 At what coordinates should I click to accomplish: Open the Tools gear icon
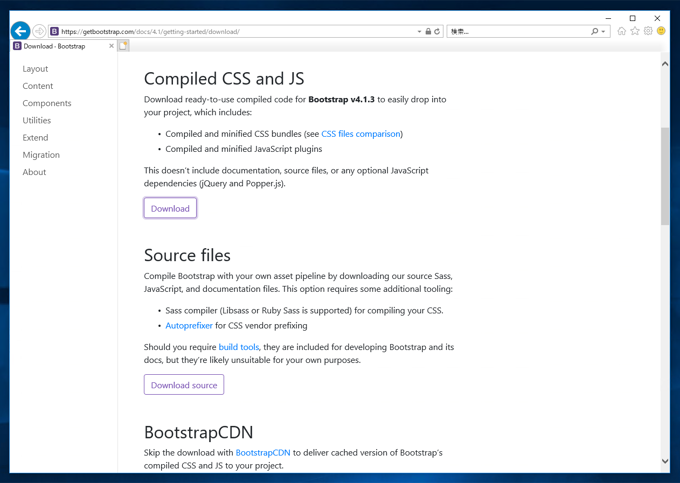(648, 31)
